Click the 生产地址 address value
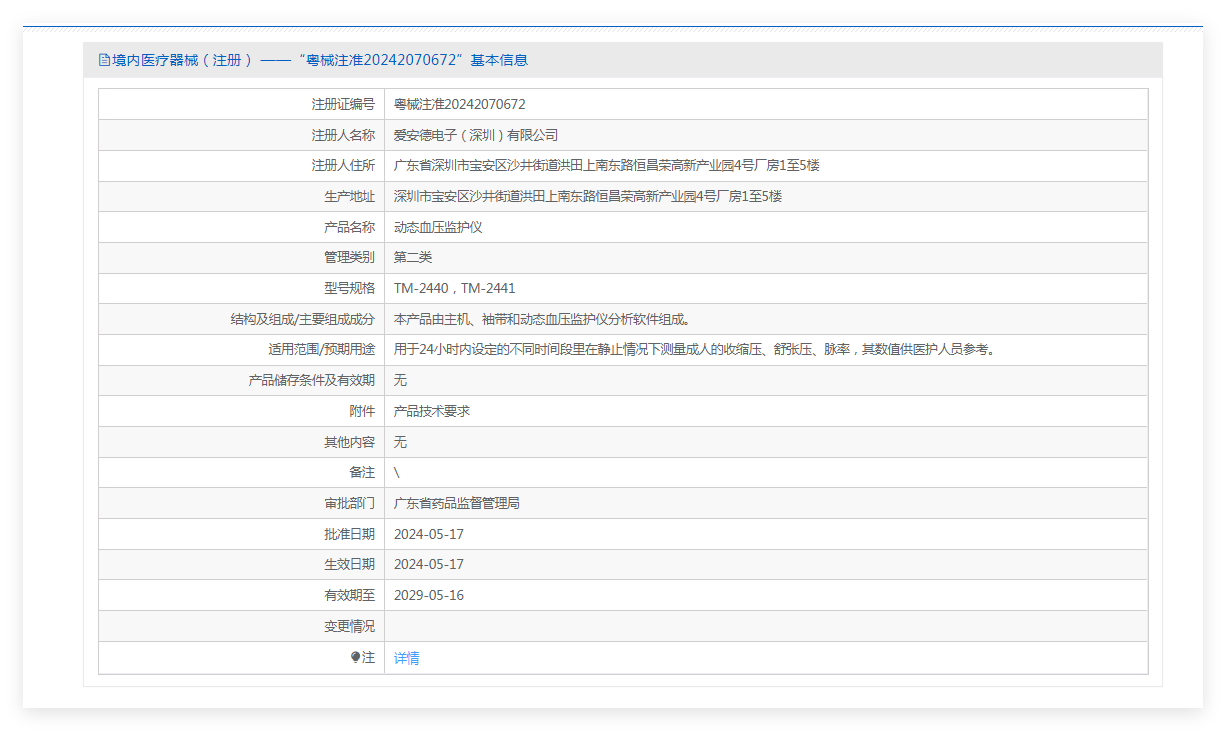 [x=587, y=196]
